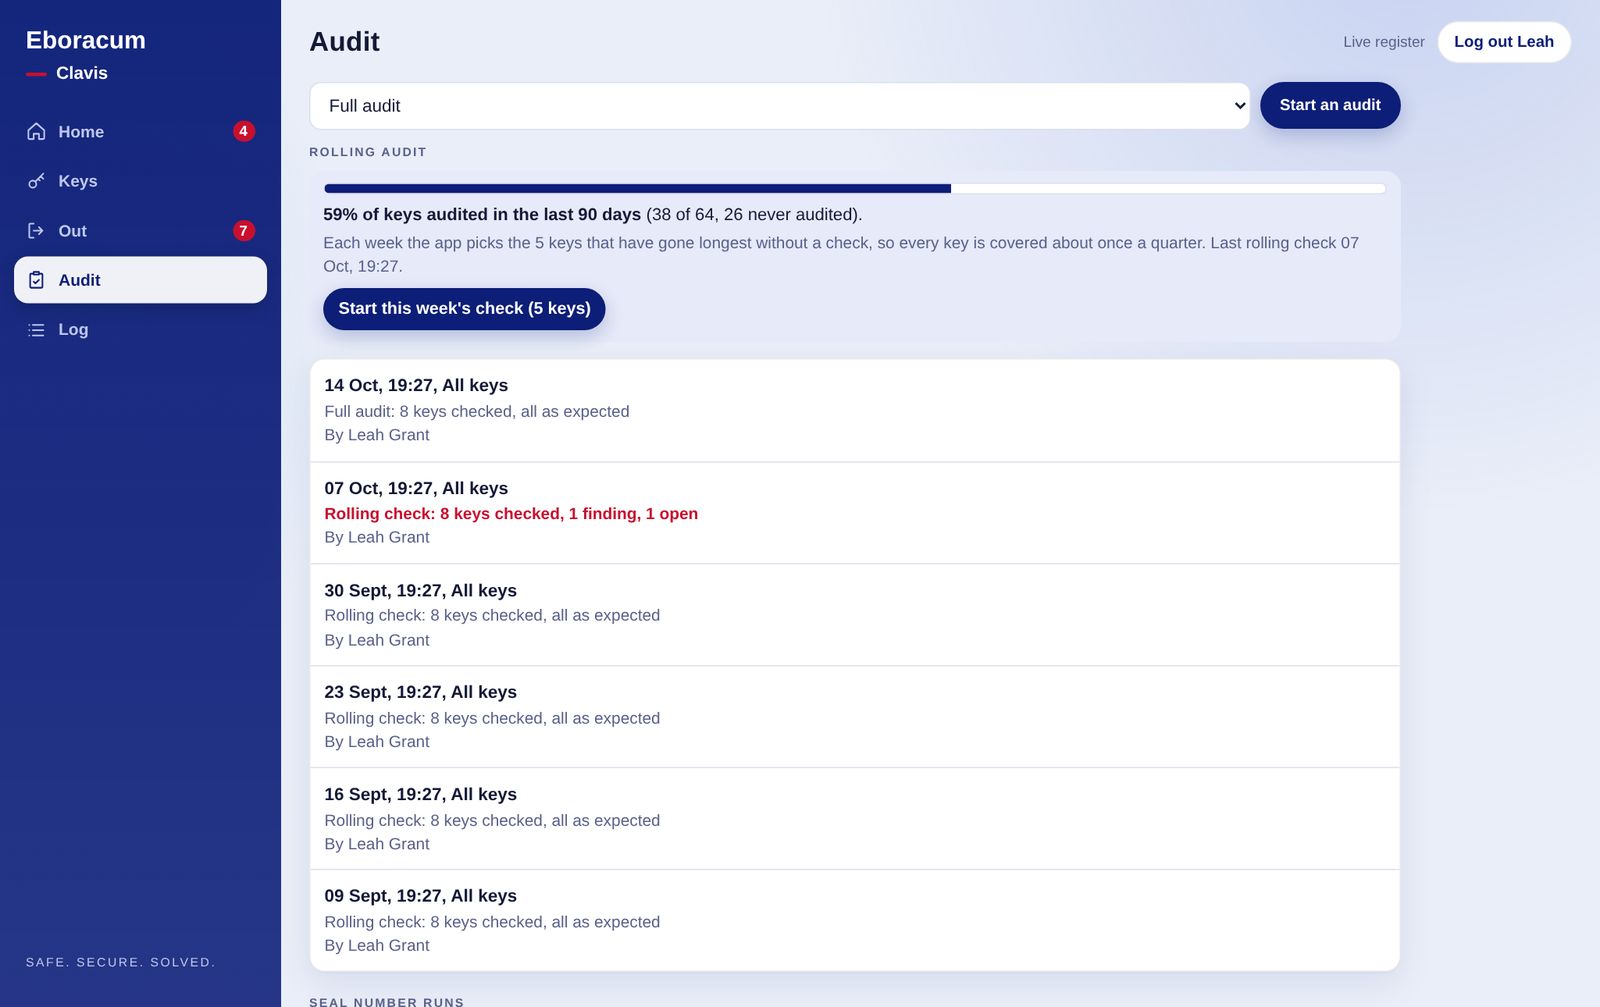This screenshot has height=1007, width=1600.
Task: Click the Out exit-arrow icon in sidebar
Action: click(36, 231)
